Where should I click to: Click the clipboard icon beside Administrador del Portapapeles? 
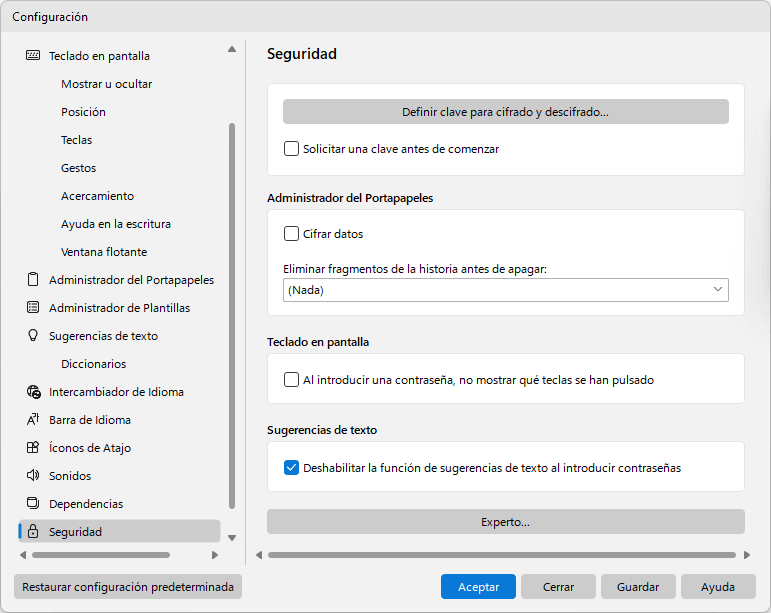[x=33, y=279]
